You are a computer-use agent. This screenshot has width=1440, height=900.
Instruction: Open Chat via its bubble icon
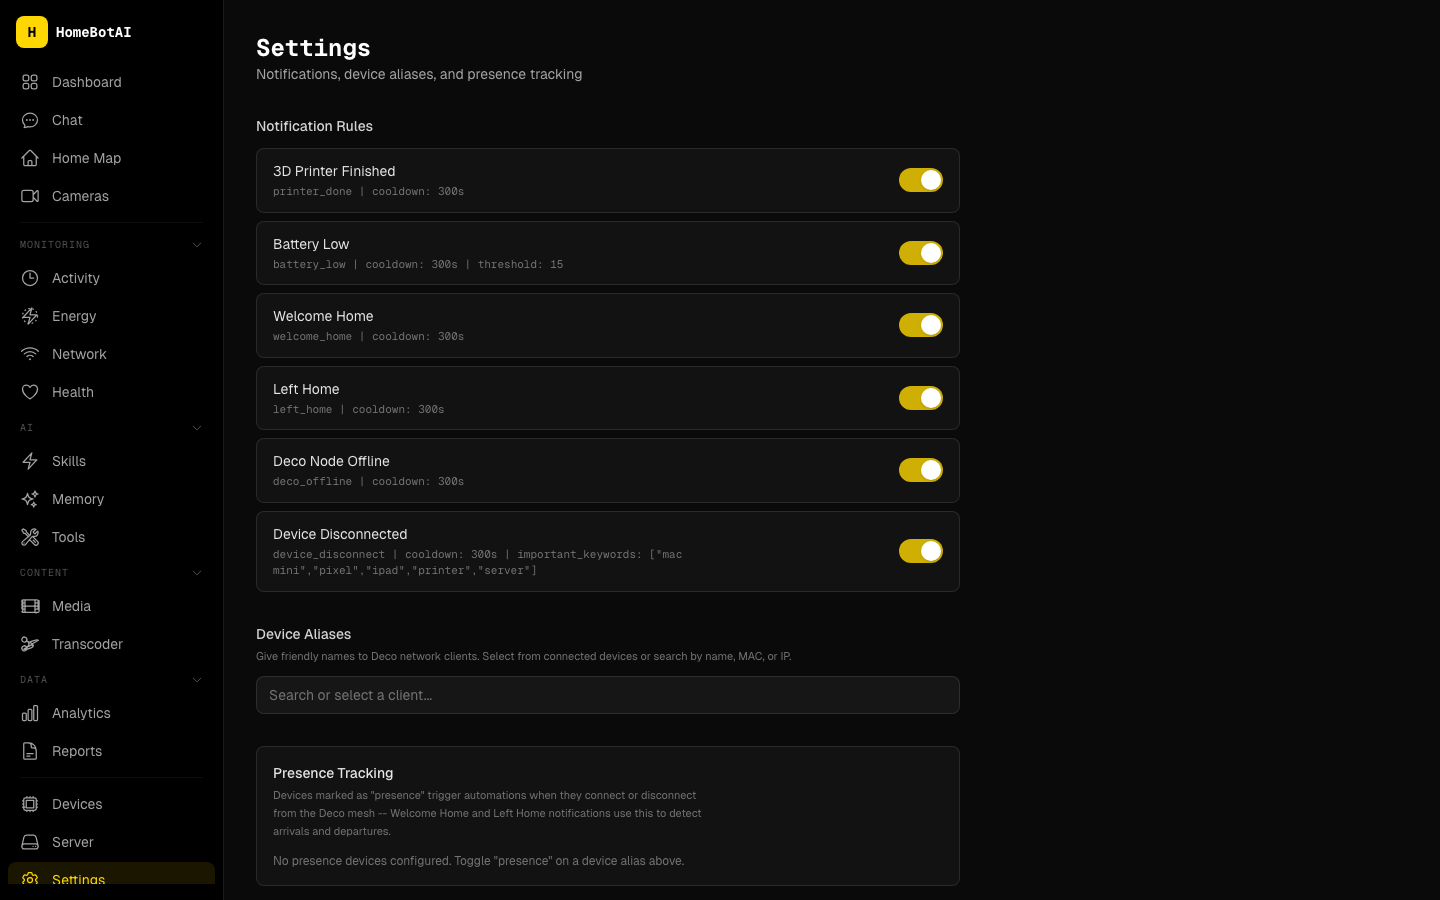[x=30, y=120]
